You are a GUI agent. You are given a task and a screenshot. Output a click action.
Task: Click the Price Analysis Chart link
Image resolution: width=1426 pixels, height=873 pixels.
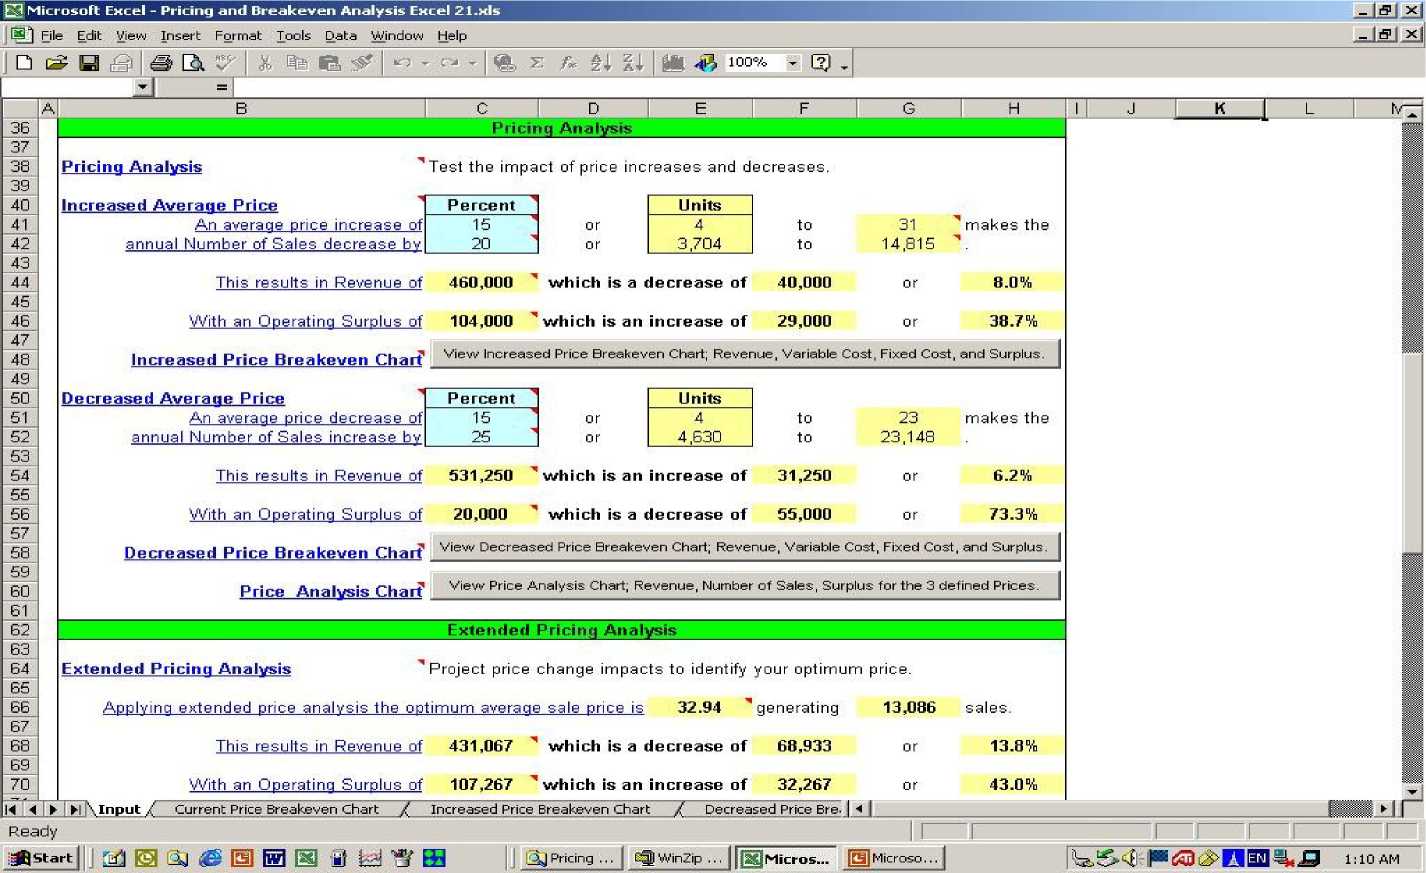point(331,591)
